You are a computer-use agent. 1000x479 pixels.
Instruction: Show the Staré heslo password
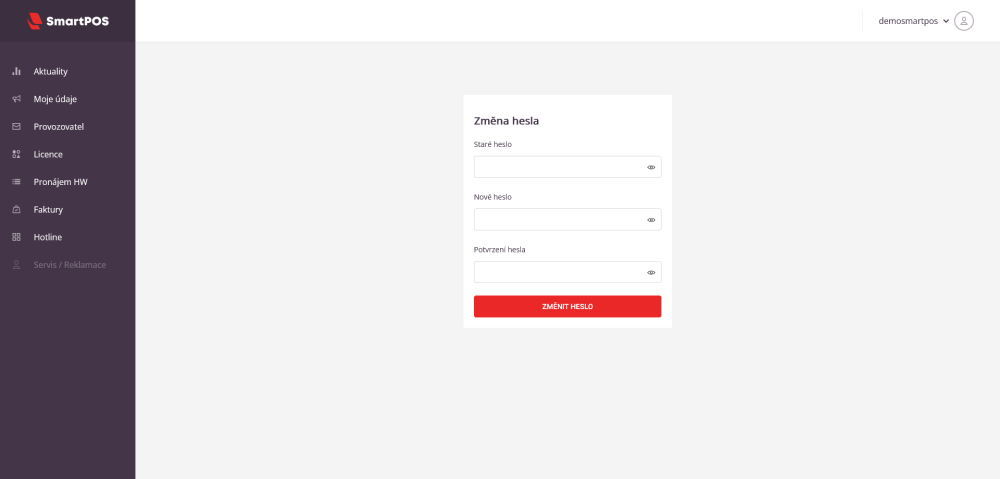651,167
